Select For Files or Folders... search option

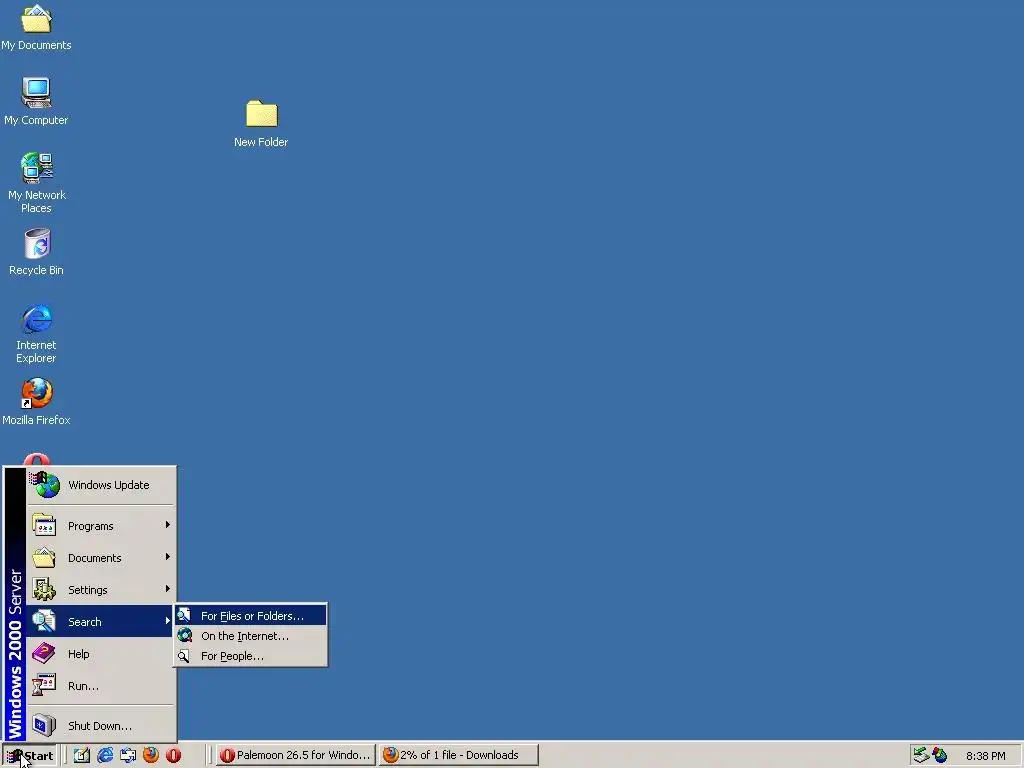[251, 615]
